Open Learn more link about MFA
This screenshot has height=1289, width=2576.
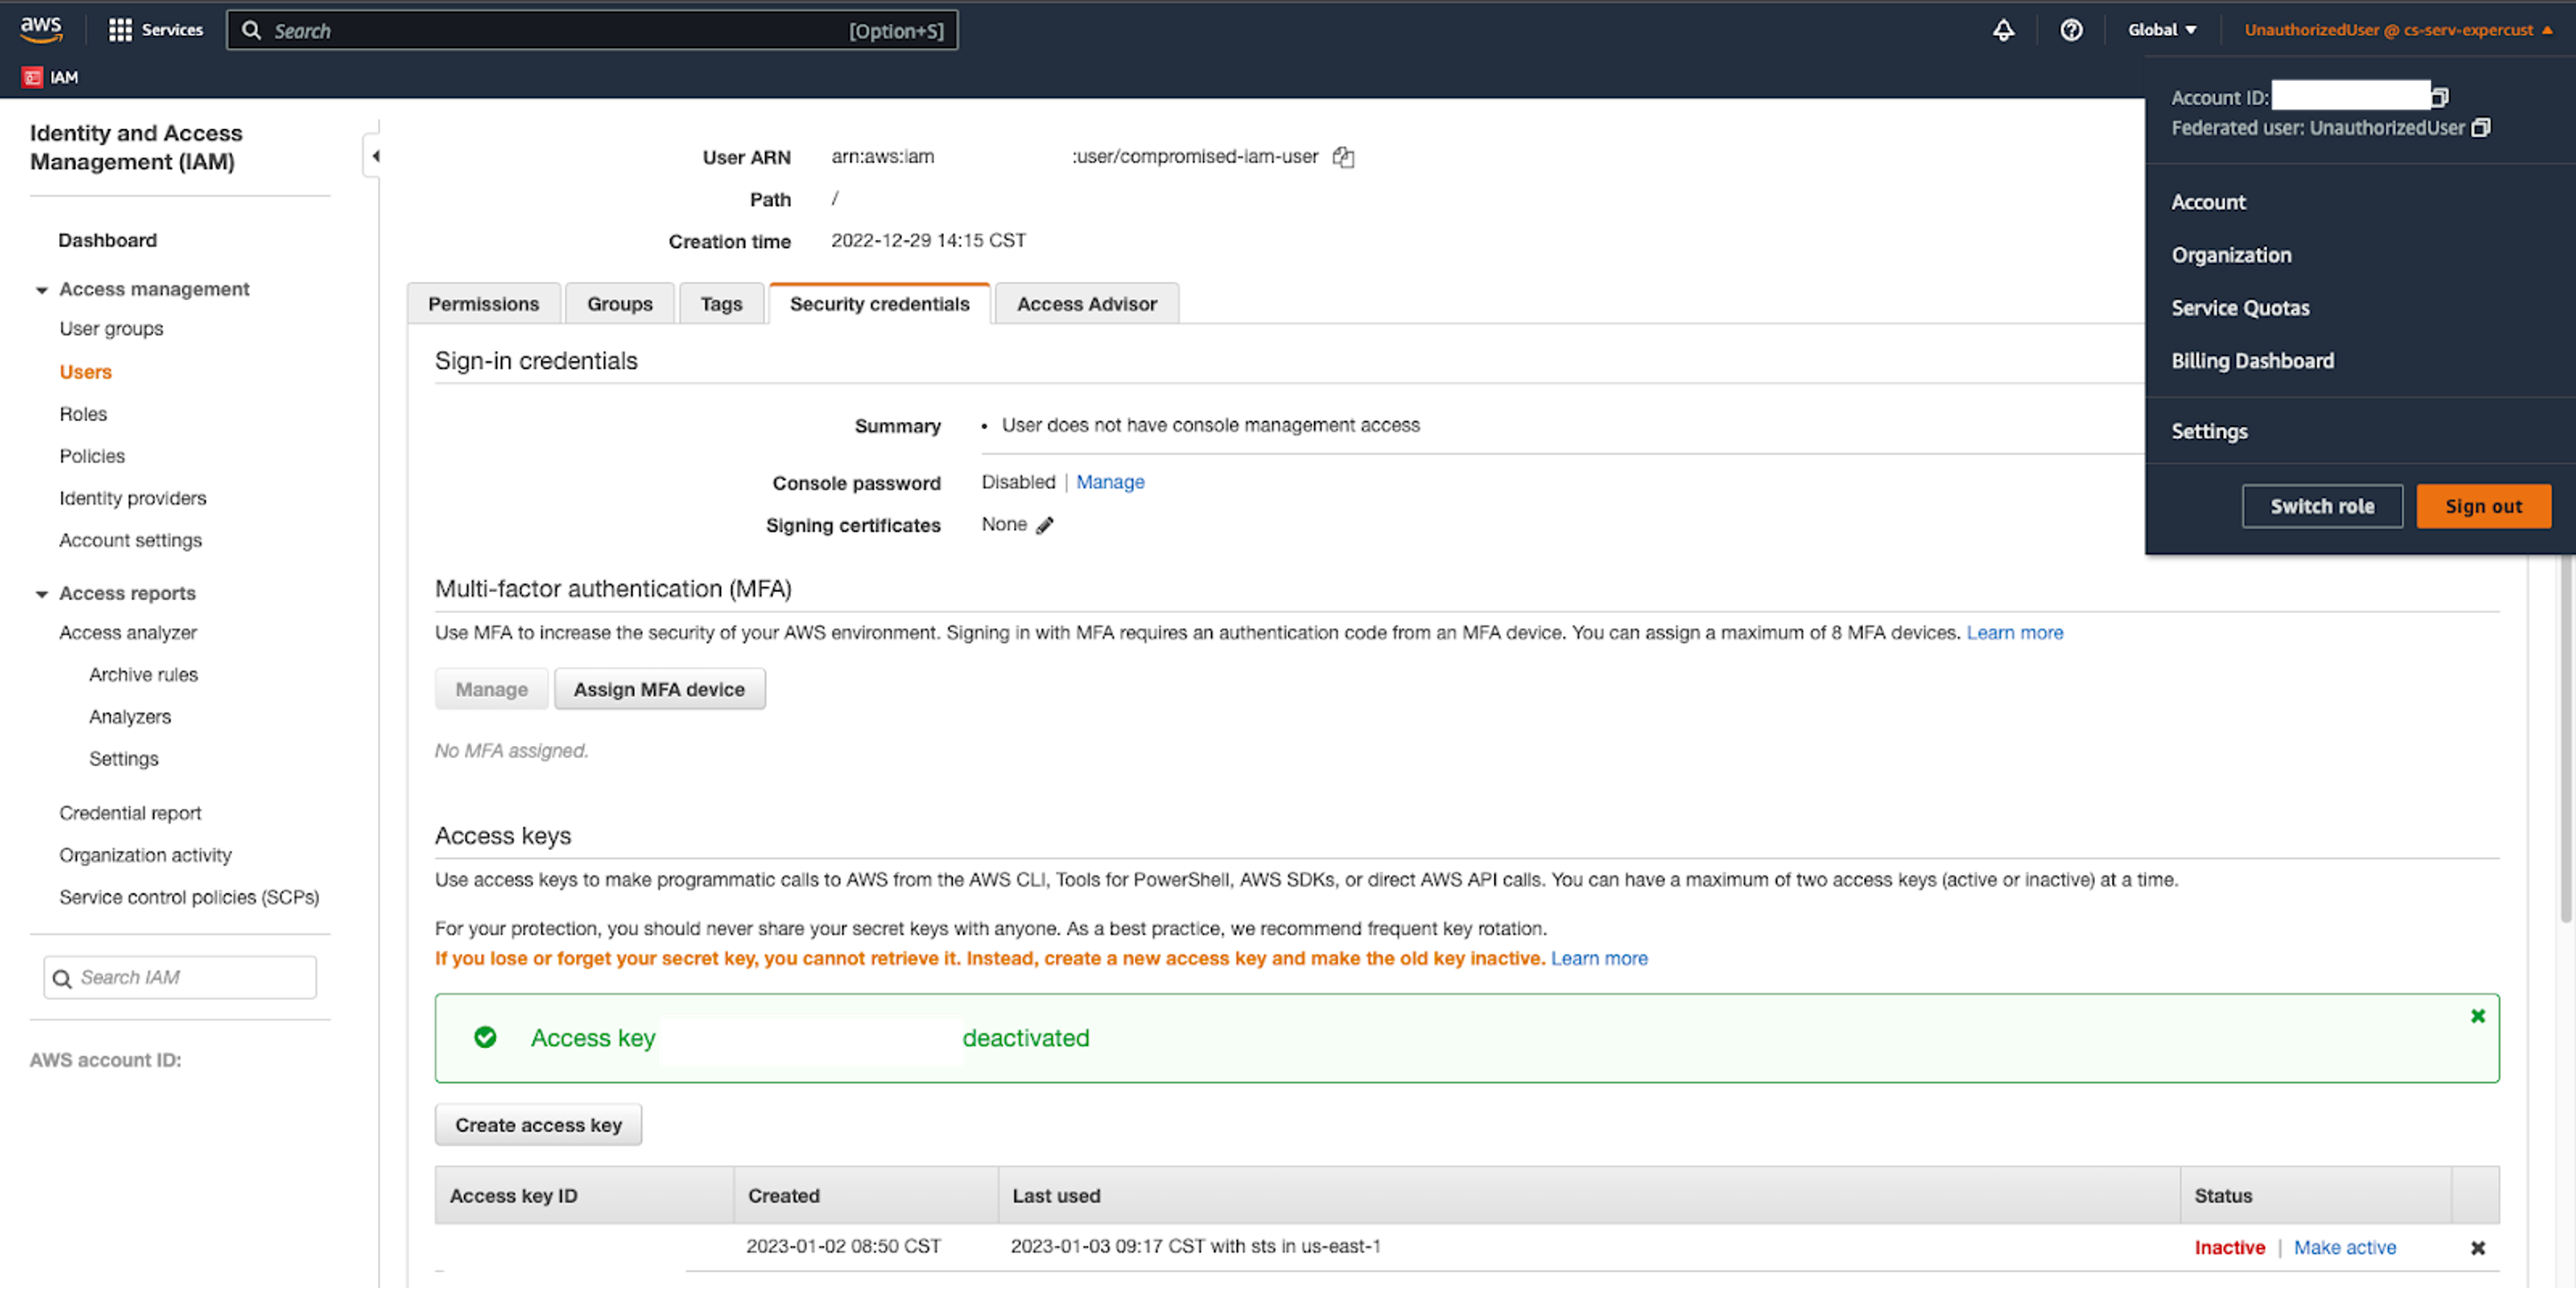click(2014, 633)
